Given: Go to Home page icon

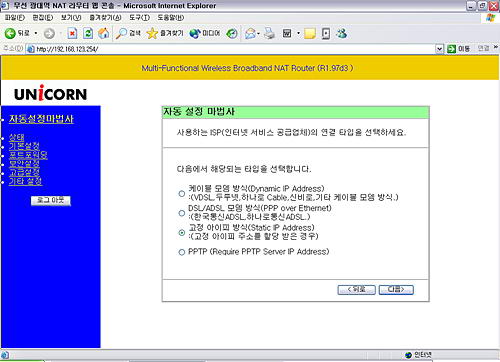Looking at the screenshot, I should pos(104,33).
